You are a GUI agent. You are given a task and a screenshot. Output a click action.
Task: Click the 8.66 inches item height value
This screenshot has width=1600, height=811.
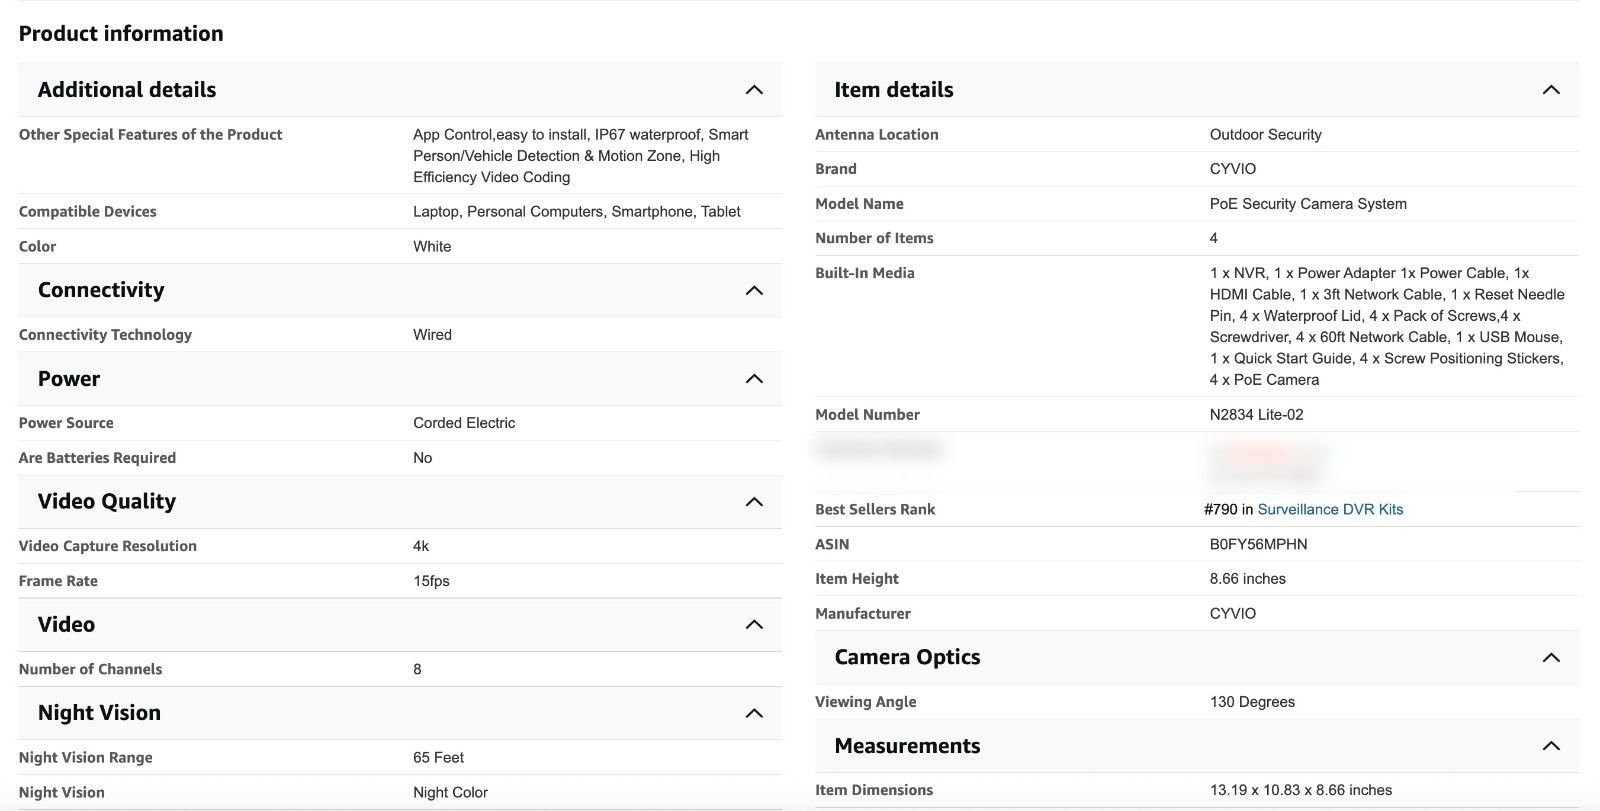[1248, 579]
